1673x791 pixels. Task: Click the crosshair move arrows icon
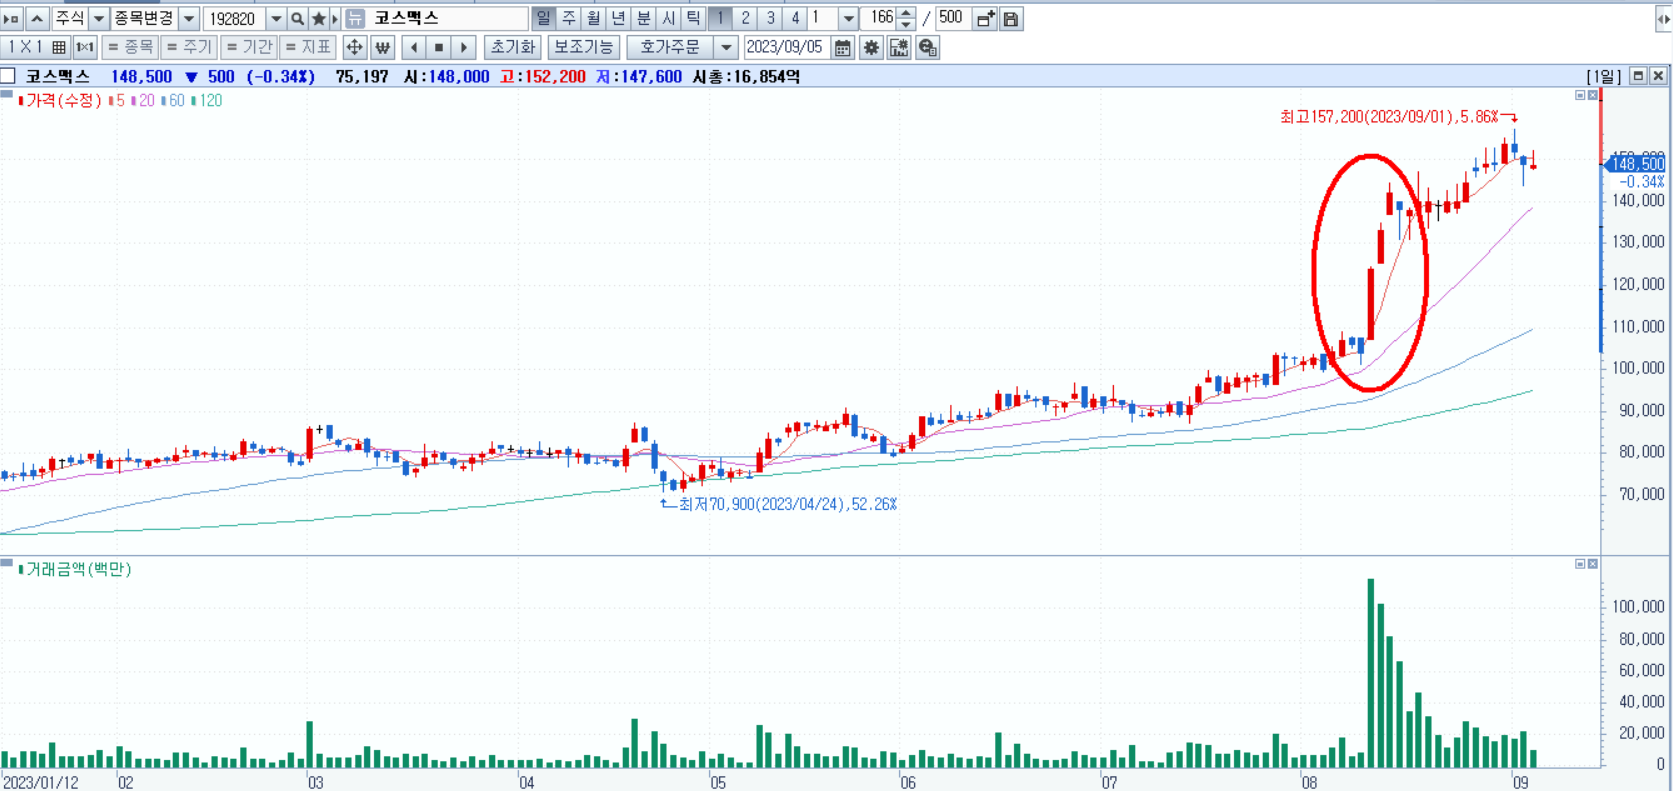(354, 47)
